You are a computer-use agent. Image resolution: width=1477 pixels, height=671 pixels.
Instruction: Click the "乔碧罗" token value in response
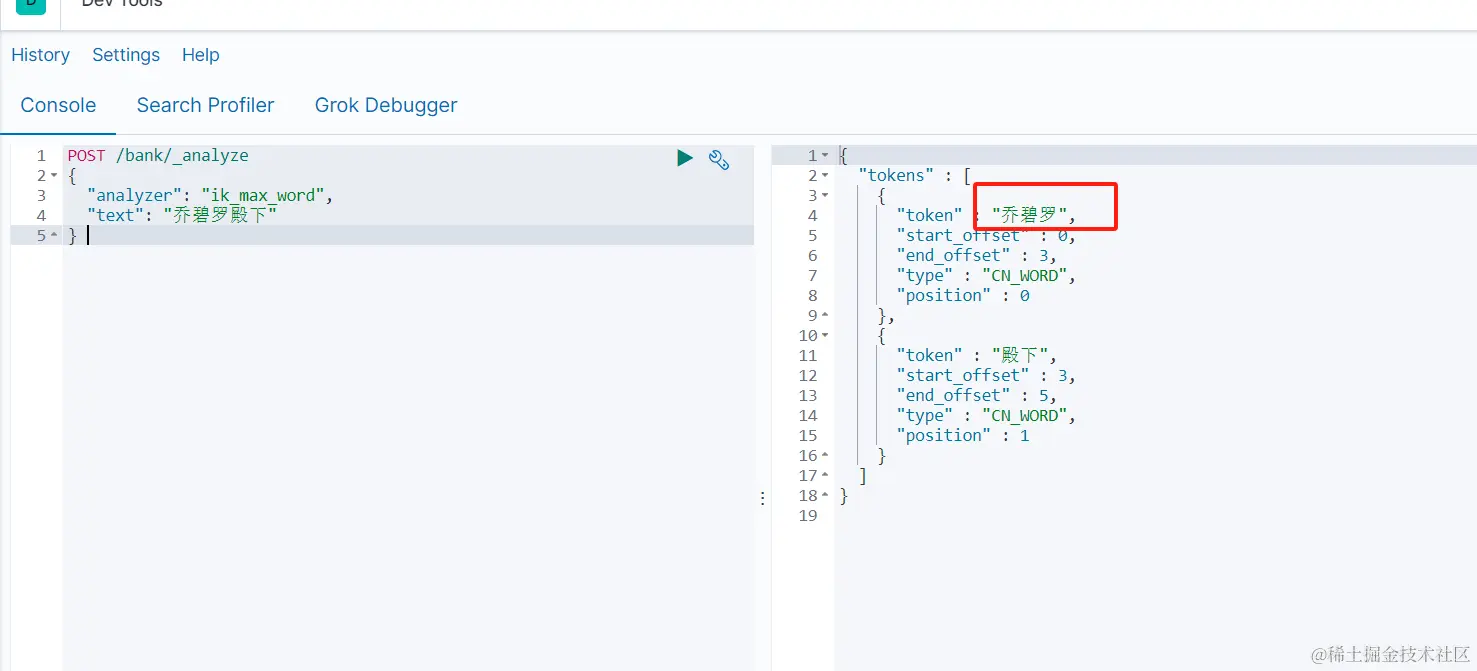pyautogui.click(x=1029, y=215)
